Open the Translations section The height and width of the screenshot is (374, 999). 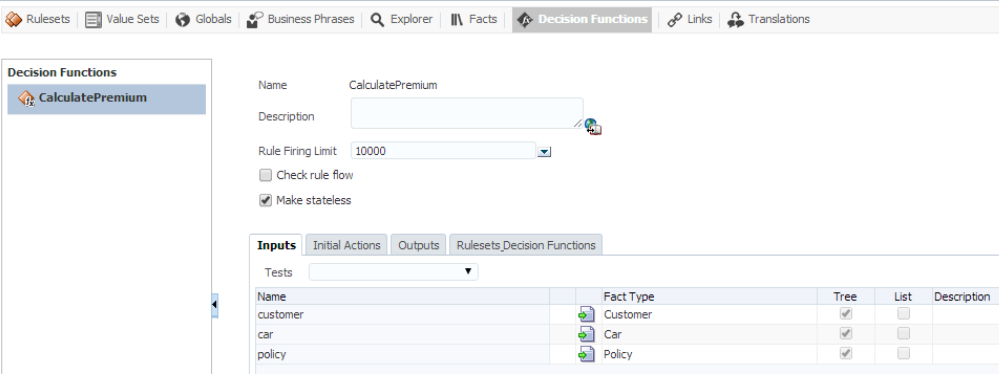[769, 20]
